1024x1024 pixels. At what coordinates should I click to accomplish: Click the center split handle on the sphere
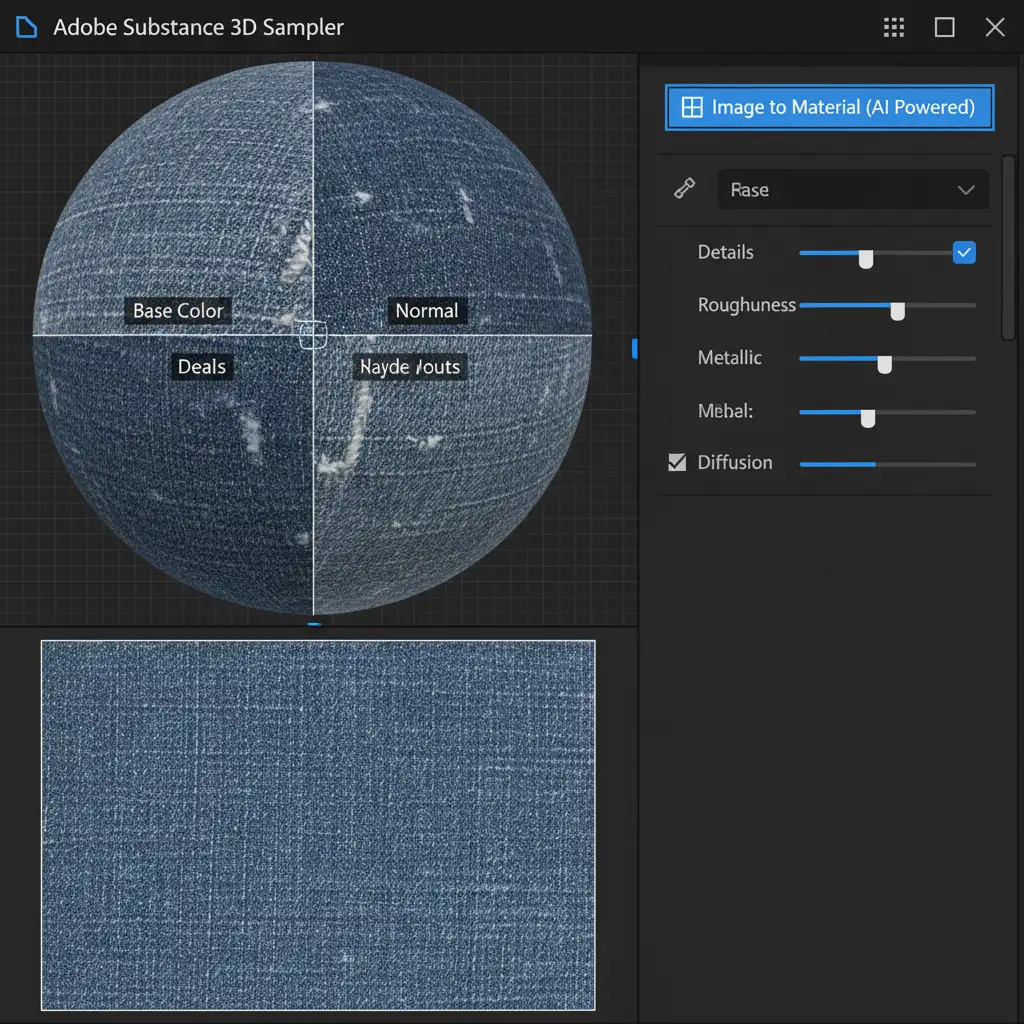pyautogui.click(x=312, y=334)
